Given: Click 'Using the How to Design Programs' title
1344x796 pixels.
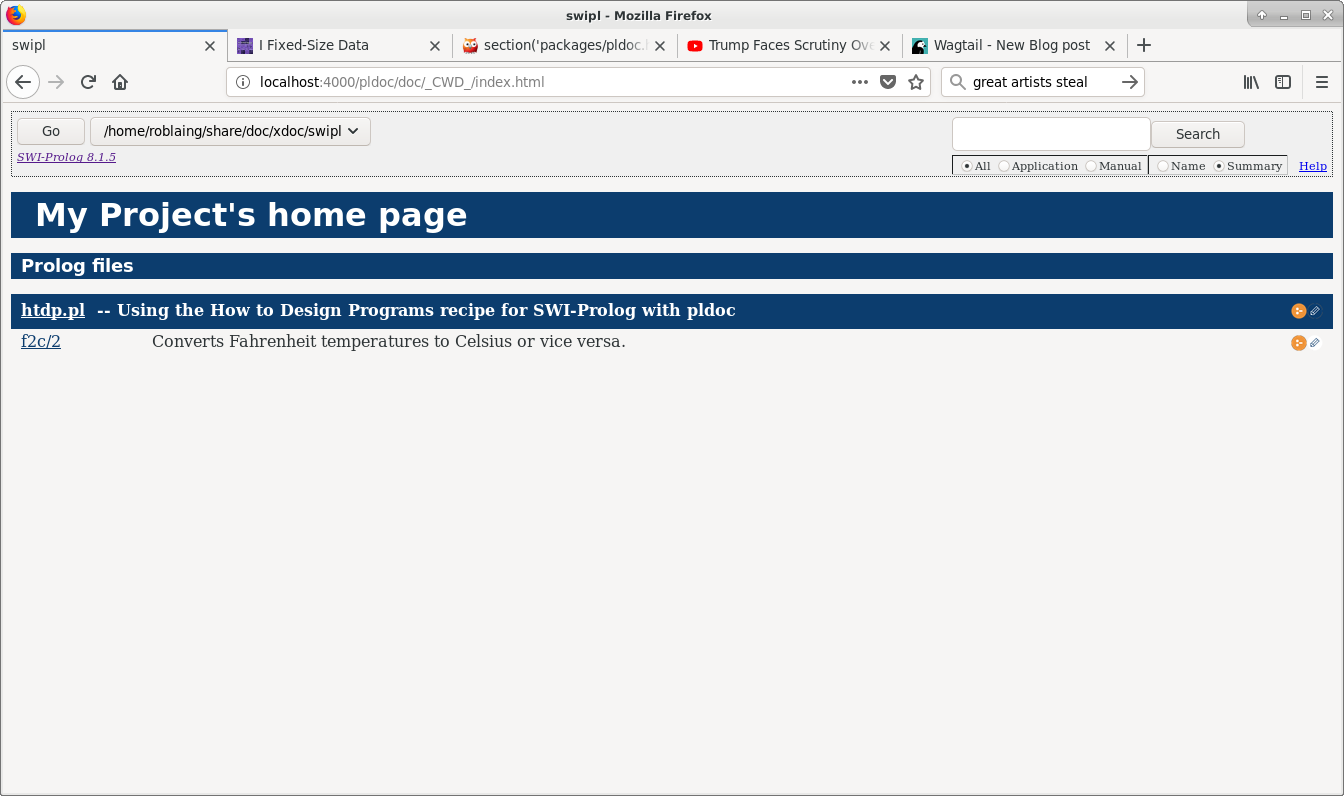Looking at the screenshot, I should click(426, 310).
